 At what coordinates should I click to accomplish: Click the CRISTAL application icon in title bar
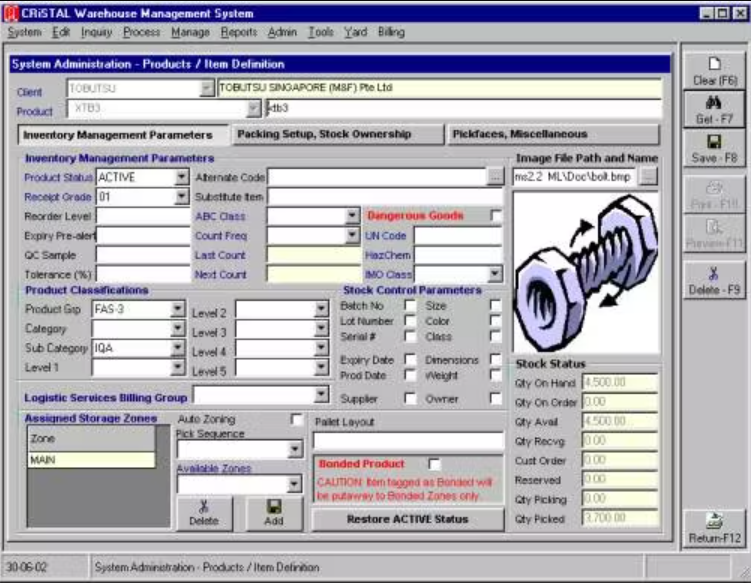11,13
